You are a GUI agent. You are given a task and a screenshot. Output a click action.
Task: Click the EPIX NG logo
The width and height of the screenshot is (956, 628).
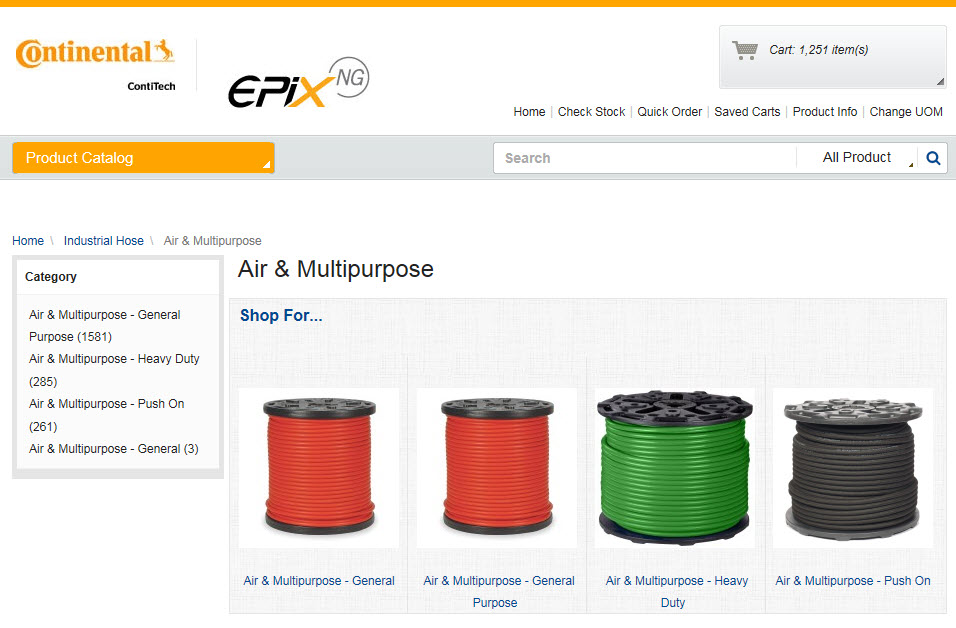pos(298,82)
